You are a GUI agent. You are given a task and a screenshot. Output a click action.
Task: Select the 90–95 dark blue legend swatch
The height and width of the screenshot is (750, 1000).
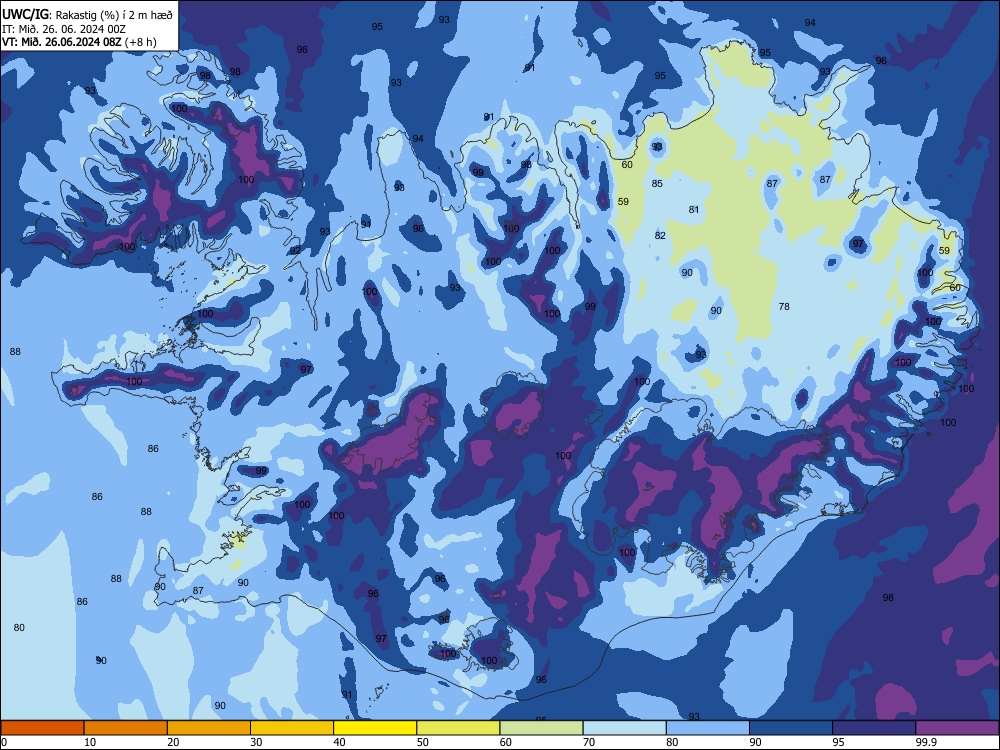click(x=791, y=728)
